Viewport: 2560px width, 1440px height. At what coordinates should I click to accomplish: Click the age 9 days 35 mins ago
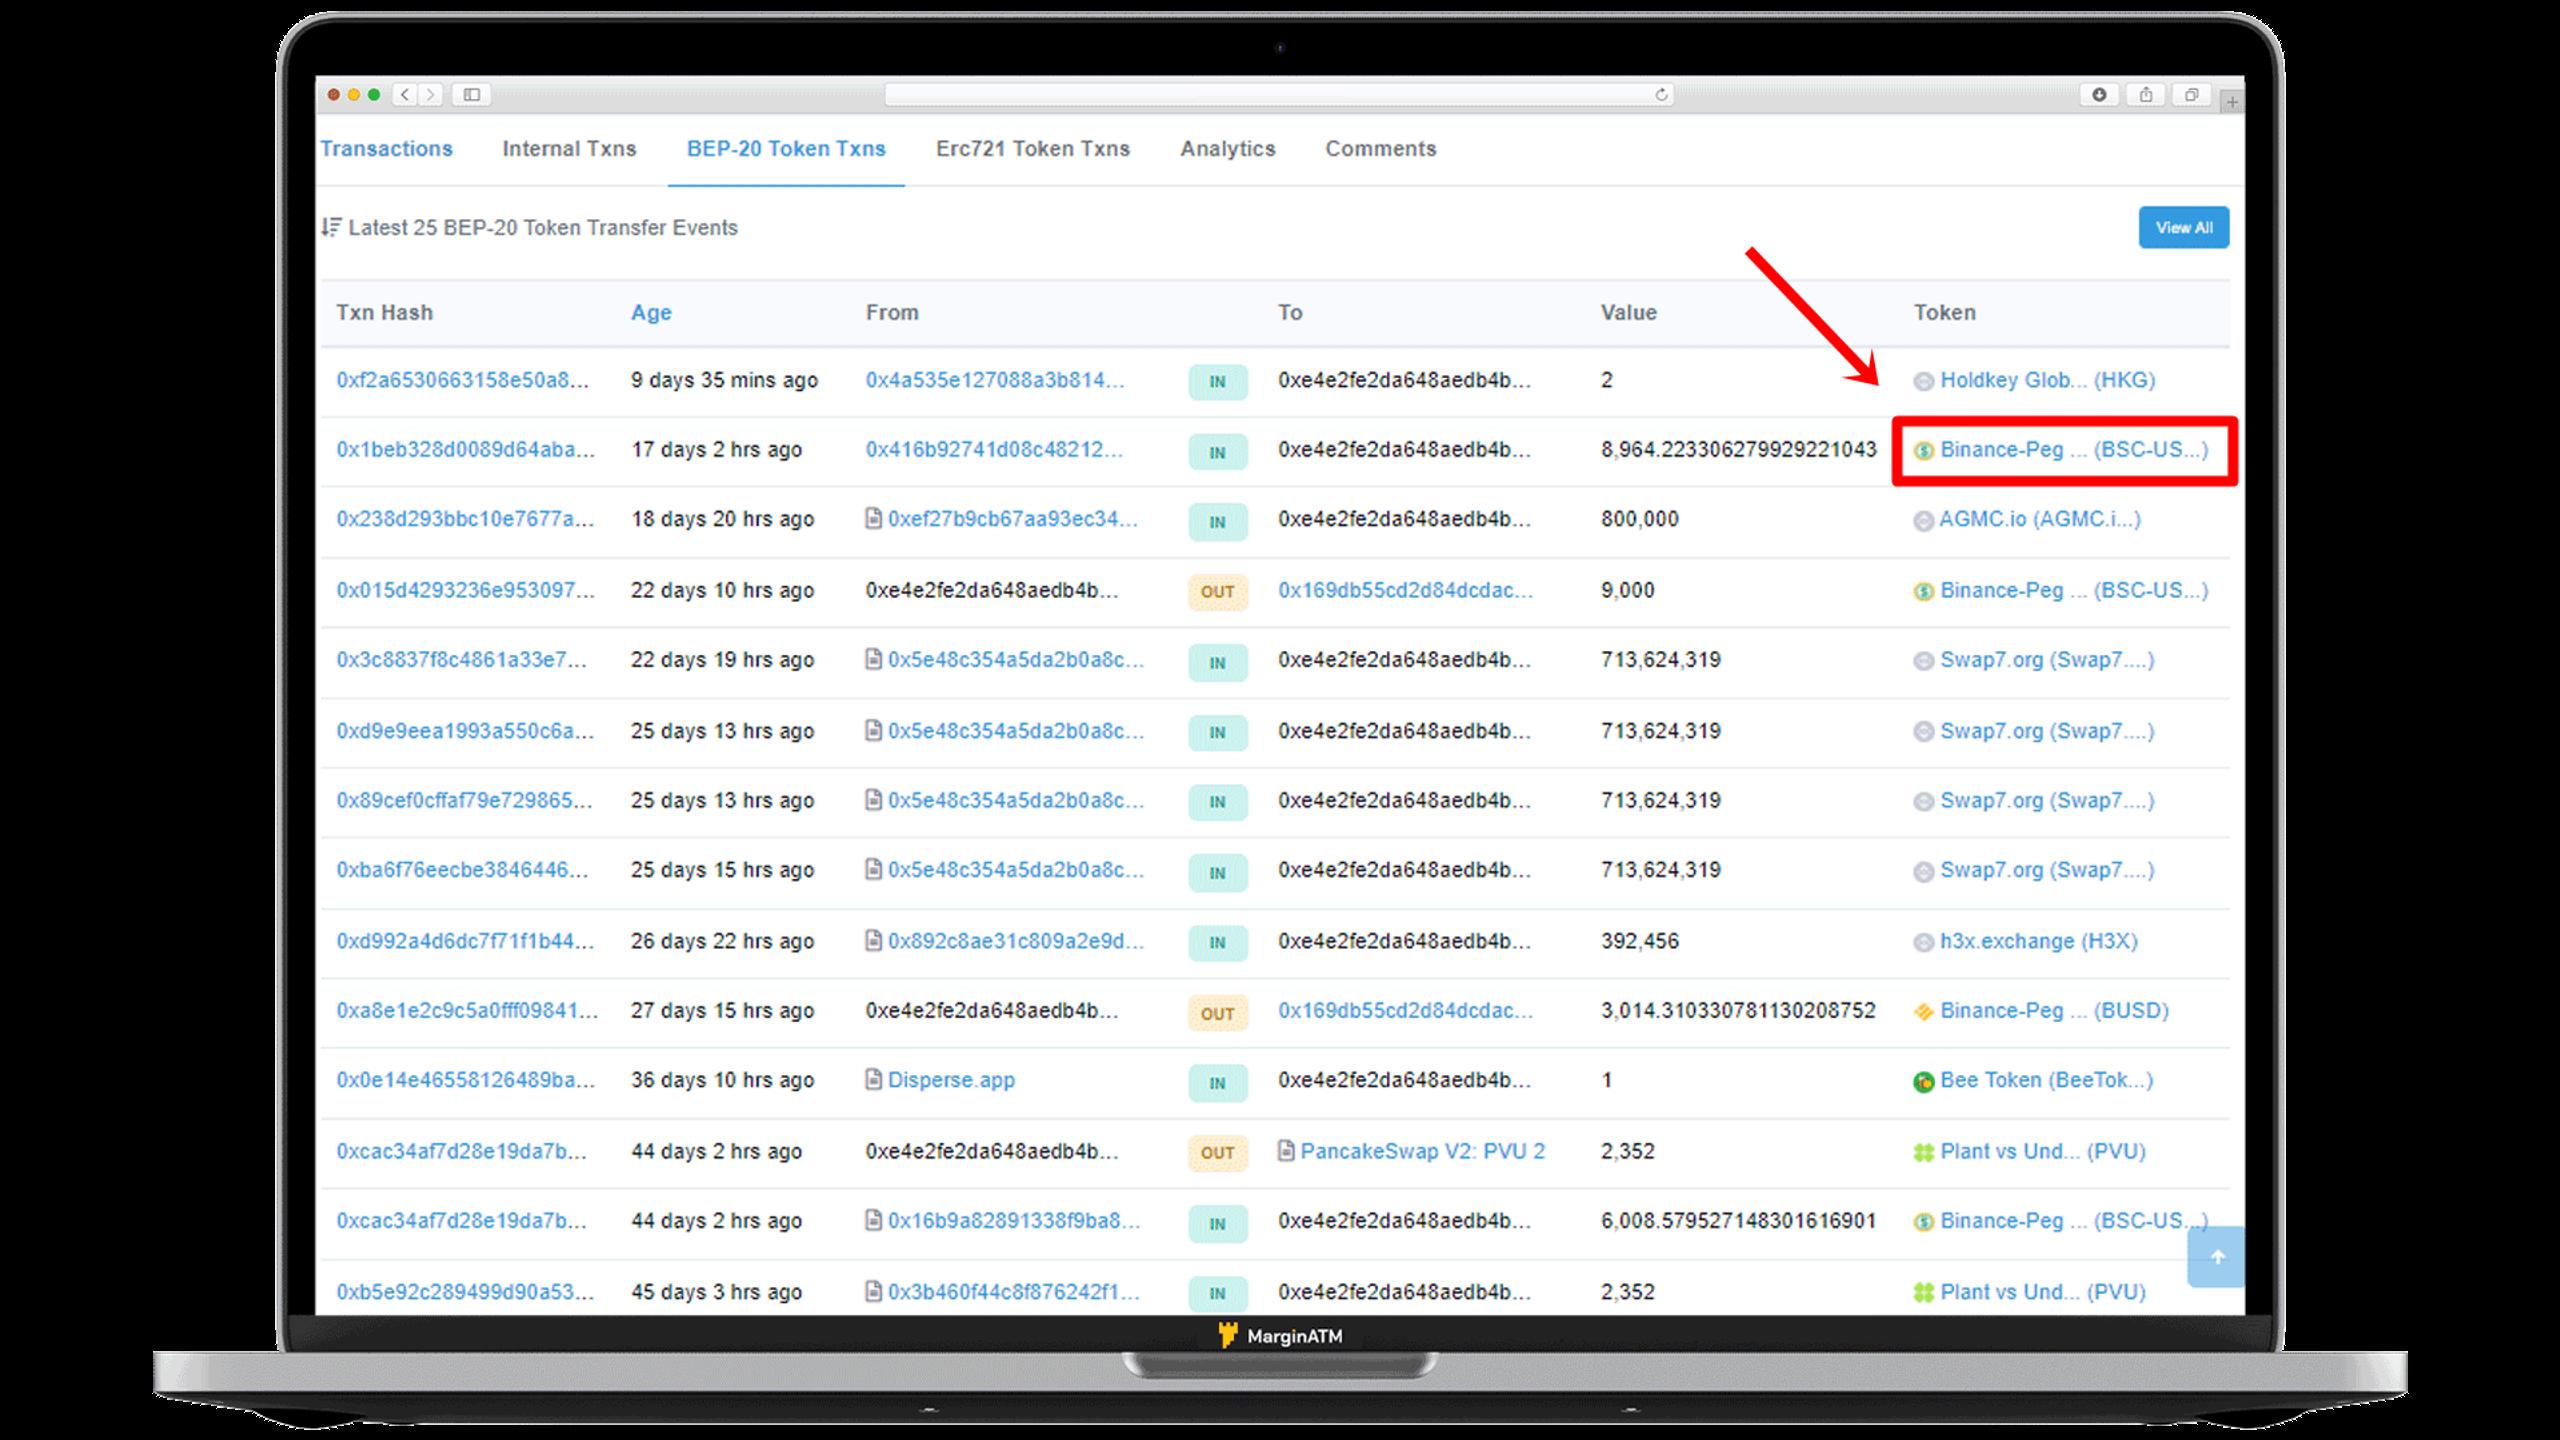click(724, 380)
